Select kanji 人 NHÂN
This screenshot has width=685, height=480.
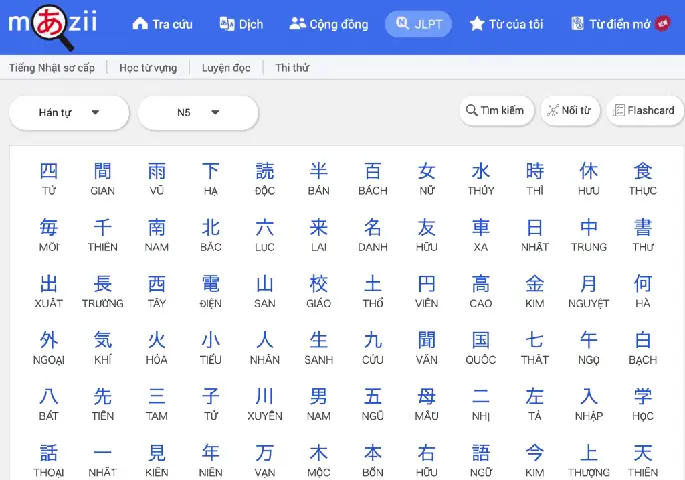point(265,348)
